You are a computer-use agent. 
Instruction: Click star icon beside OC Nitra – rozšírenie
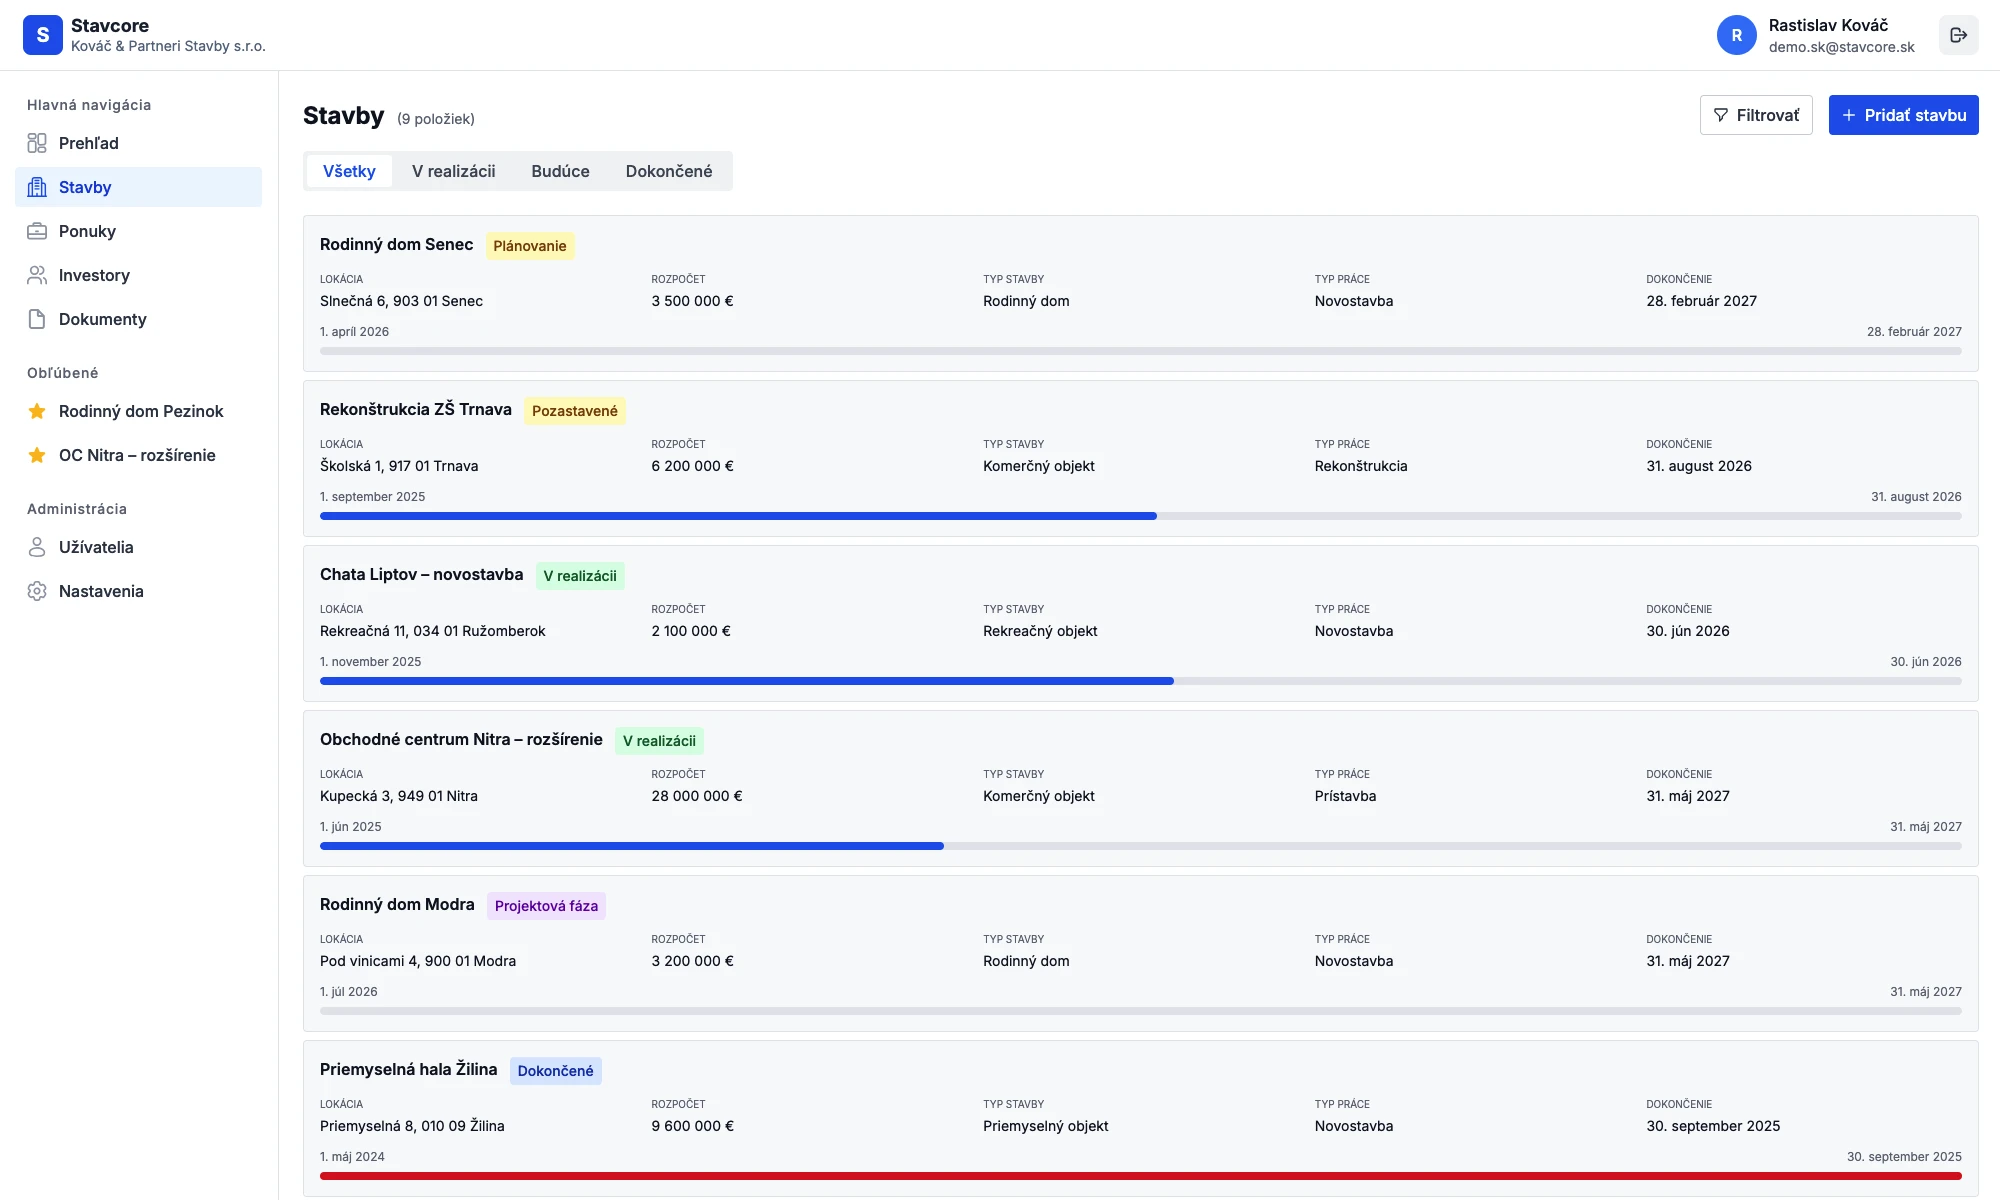[x=37, y=455]
